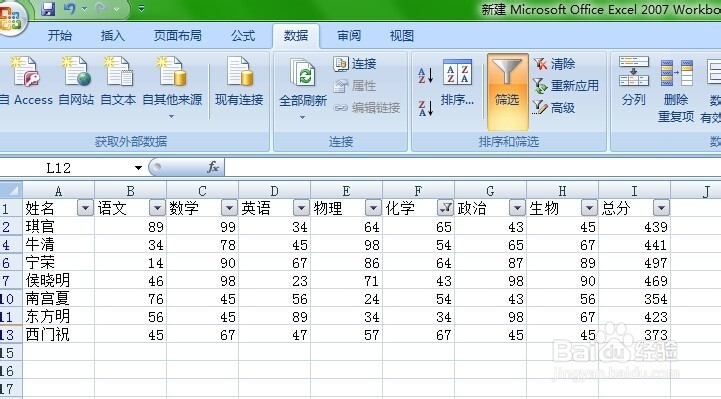Open the 总分 filter dropdown

coord(661,208)
